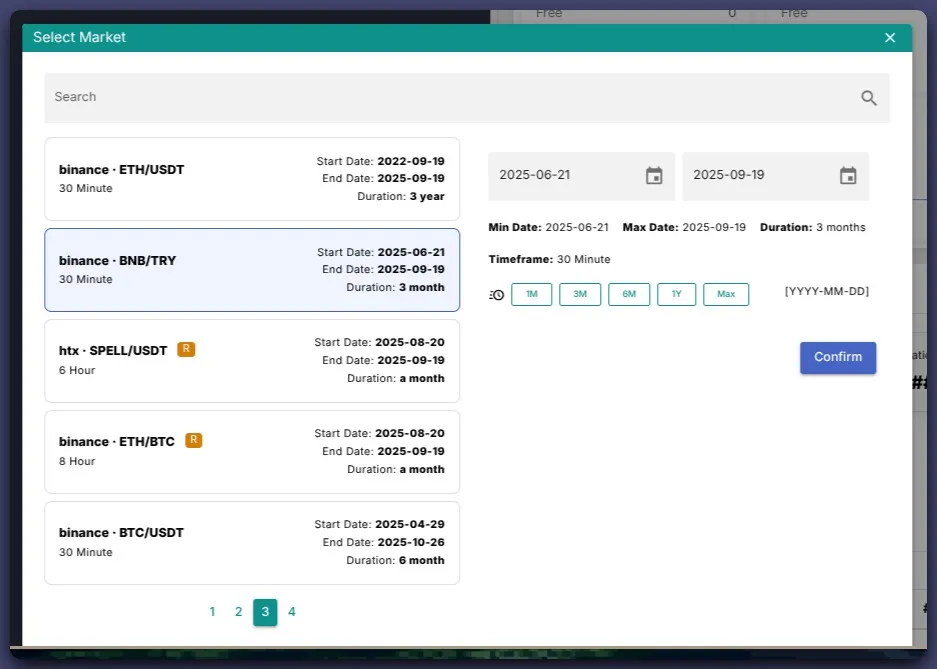
Task: Click the 2025-06-21 start date field
Action: pos(565,176)
